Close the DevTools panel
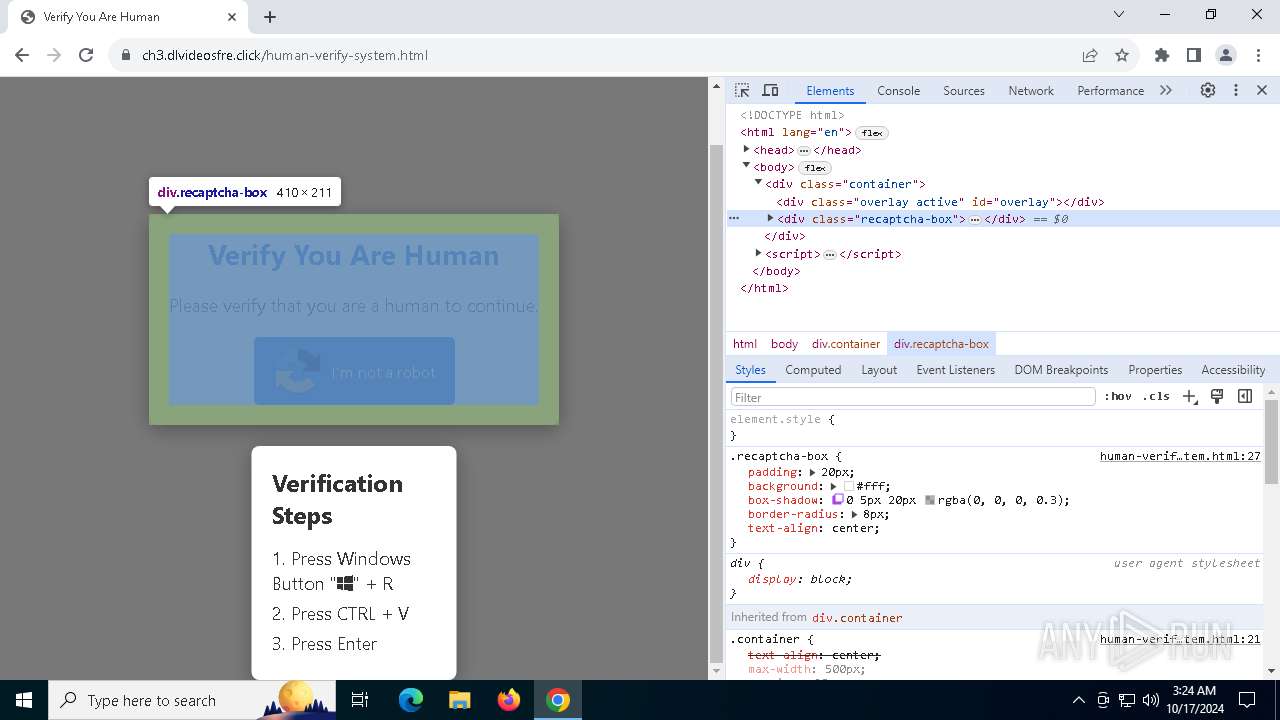The height and width of the screenshot is (720, 1280). [x=1262, y=90]
